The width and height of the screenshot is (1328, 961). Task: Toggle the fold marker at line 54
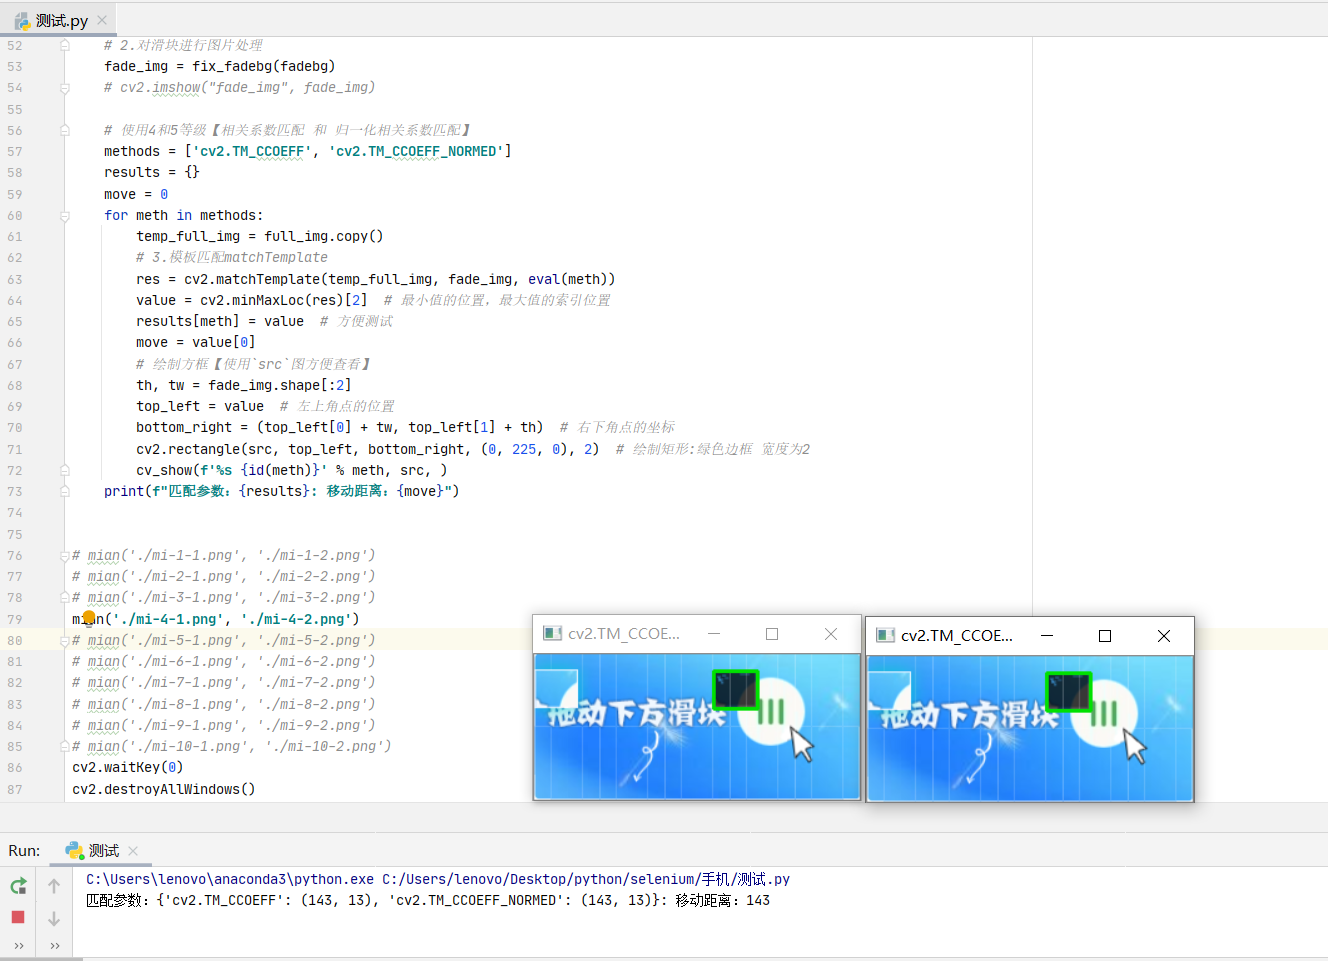pos(64,88)
